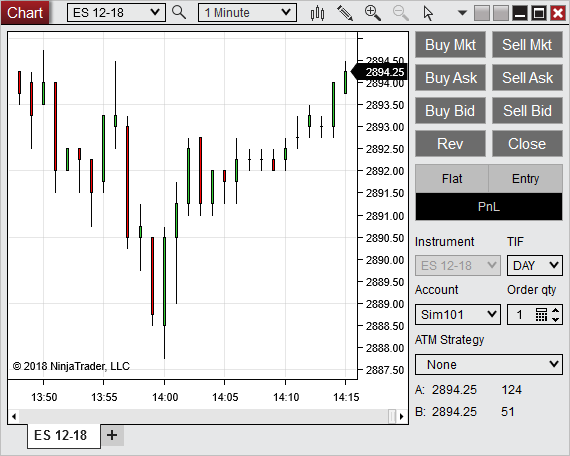Image resolution: width=570 pixels, height=456 pixels.
Task: Click the second gray link button
Action: 501,13
